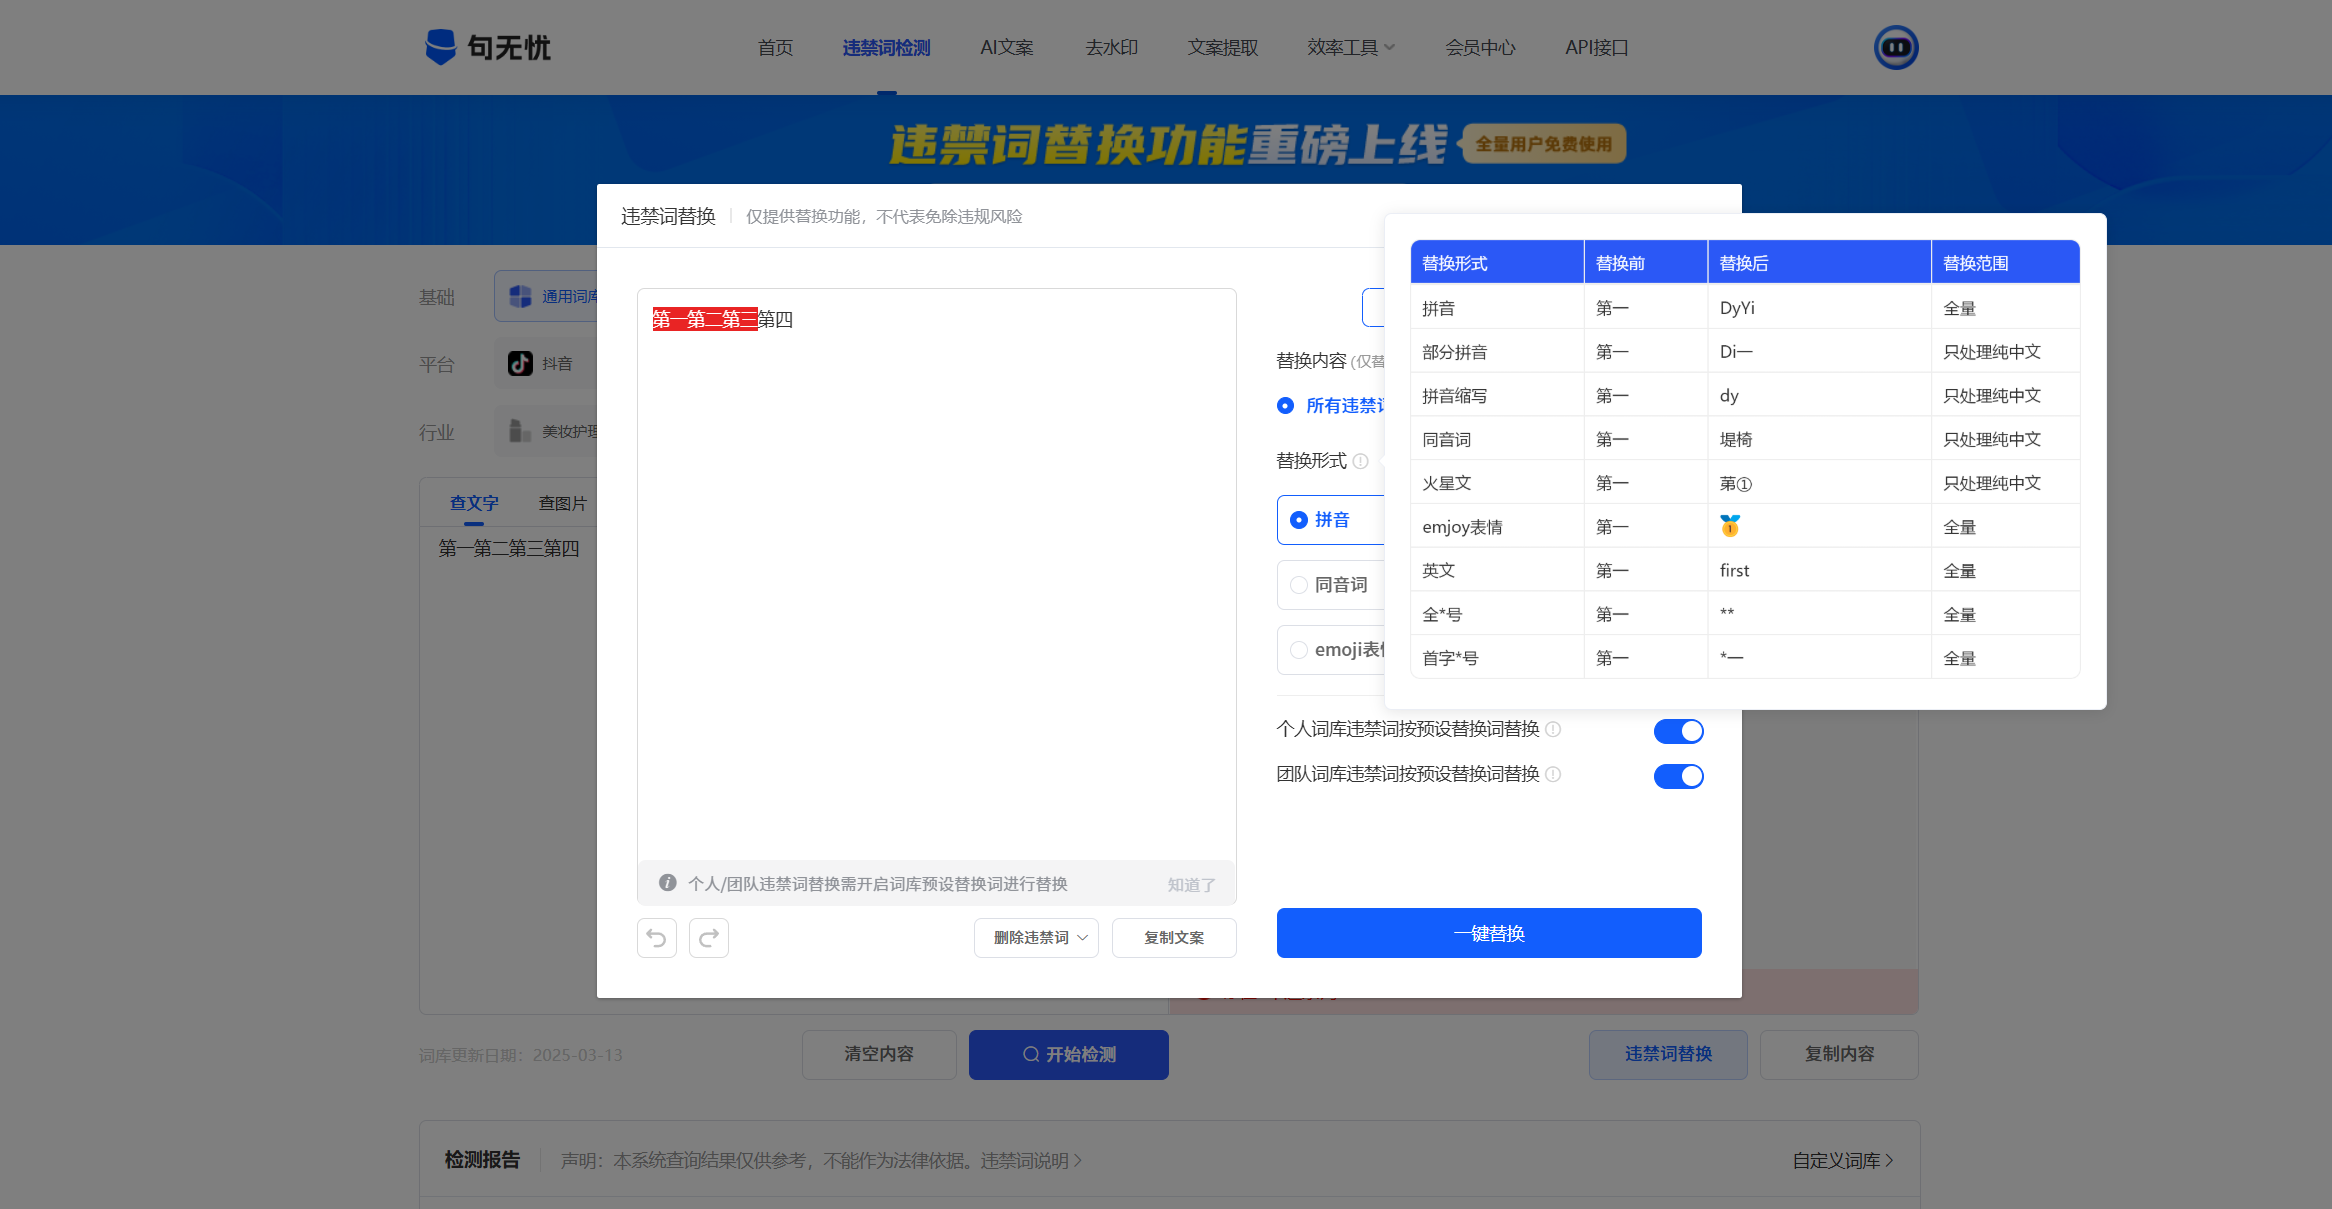Click inside the replacement text editor
The image size is (2332, 1209).
pyautogui.click(x=936, y=580)
